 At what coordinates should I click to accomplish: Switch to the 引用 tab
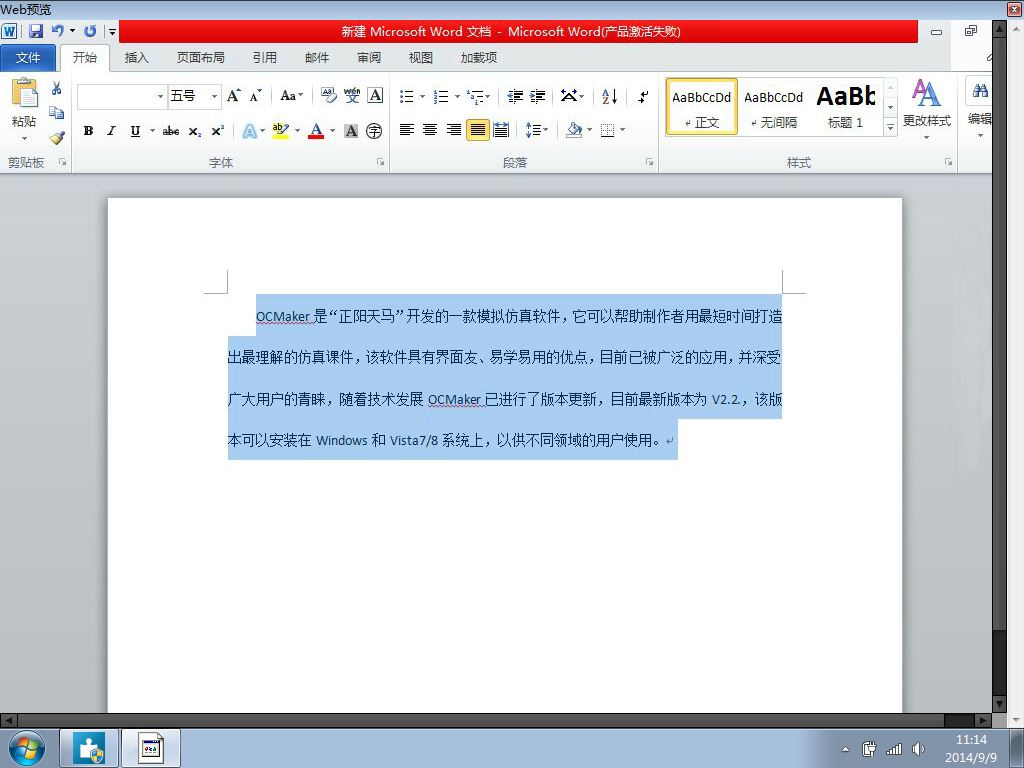tap(264, 57)
